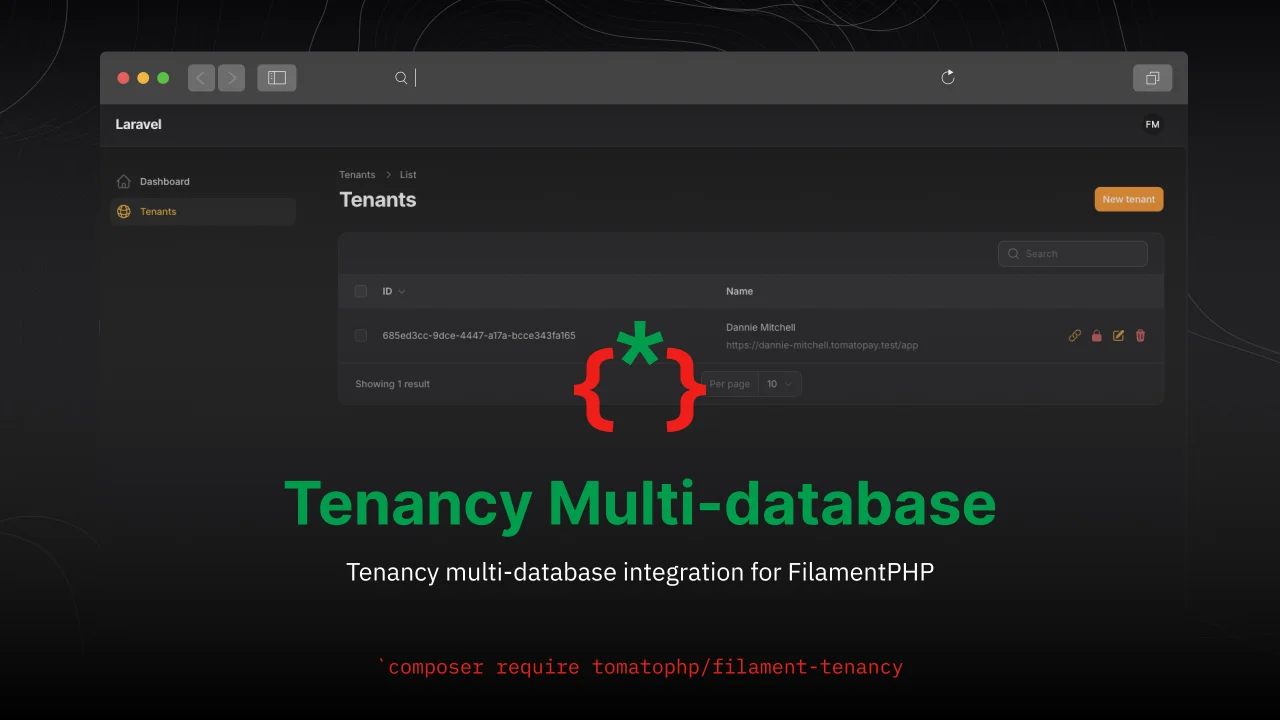Open https://dannie-mitchell.tomatopay.test/app link
The width and height of the screenshot is (1280, 720).
tap(822, 345)
